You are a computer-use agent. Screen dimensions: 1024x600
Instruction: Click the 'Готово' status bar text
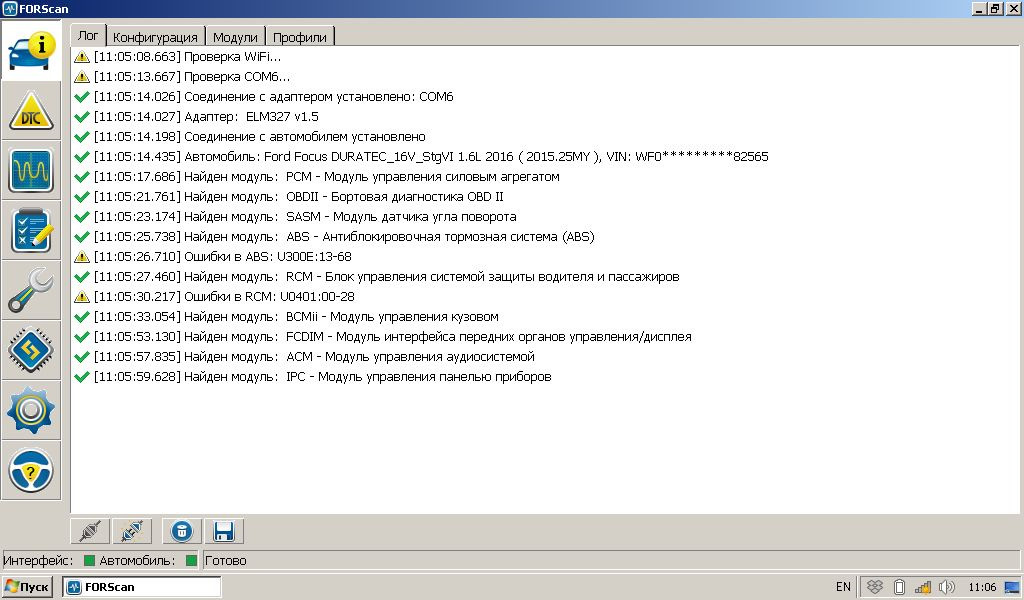pyautogui.click(x=226, y=560)
